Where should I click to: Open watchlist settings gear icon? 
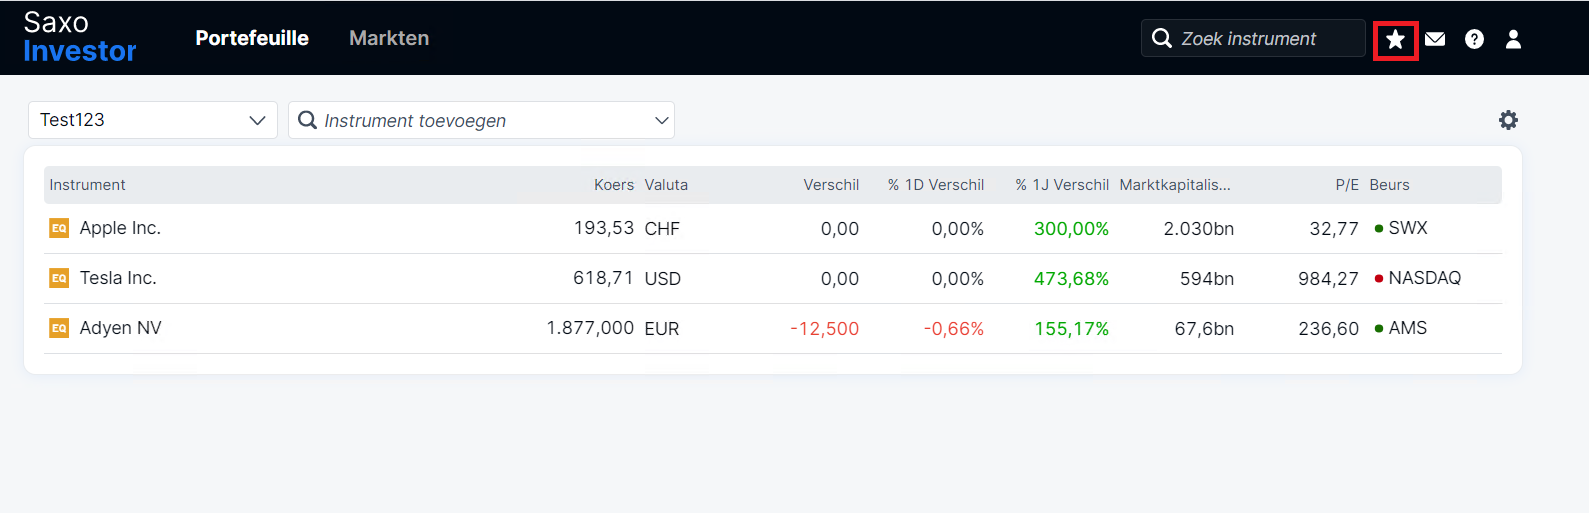point(1508,120)
